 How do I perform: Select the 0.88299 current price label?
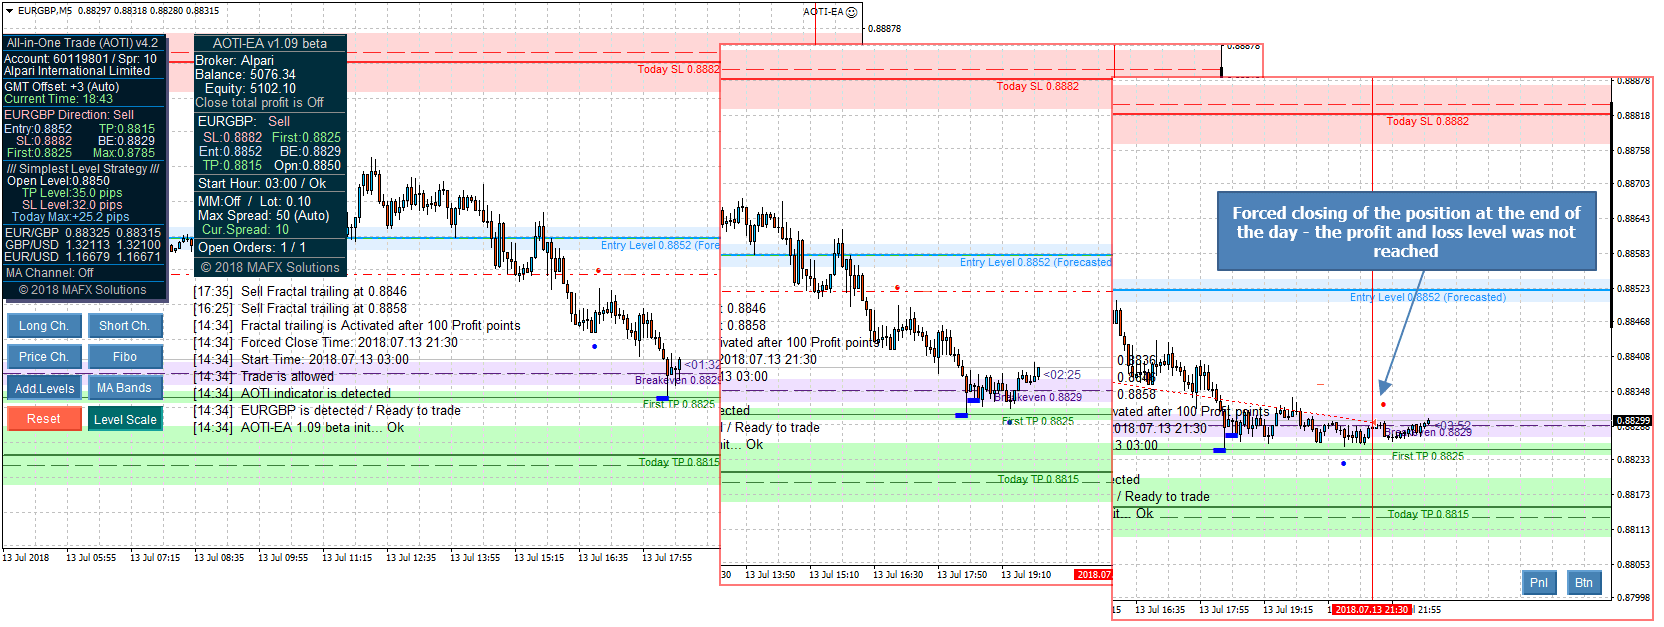1633,421
